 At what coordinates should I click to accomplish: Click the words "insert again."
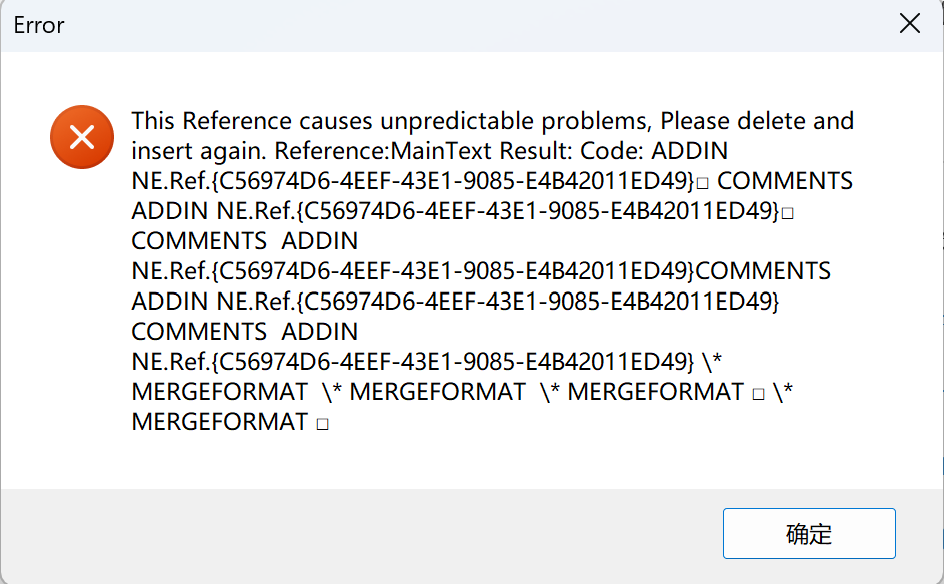click(198, 151)
